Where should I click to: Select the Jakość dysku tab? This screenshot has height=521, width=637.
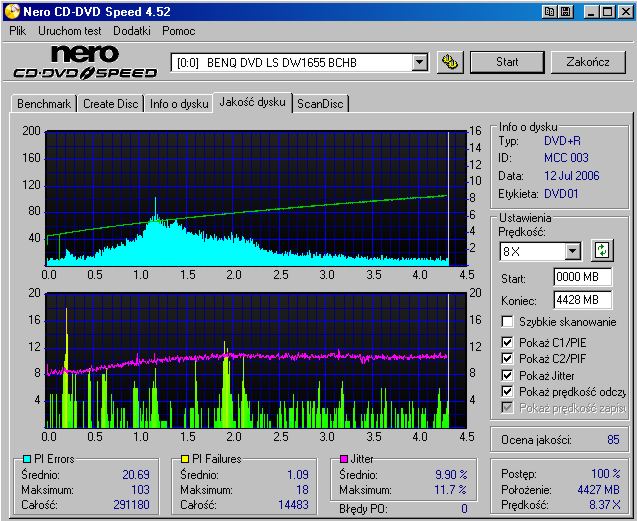click(252, 102)
